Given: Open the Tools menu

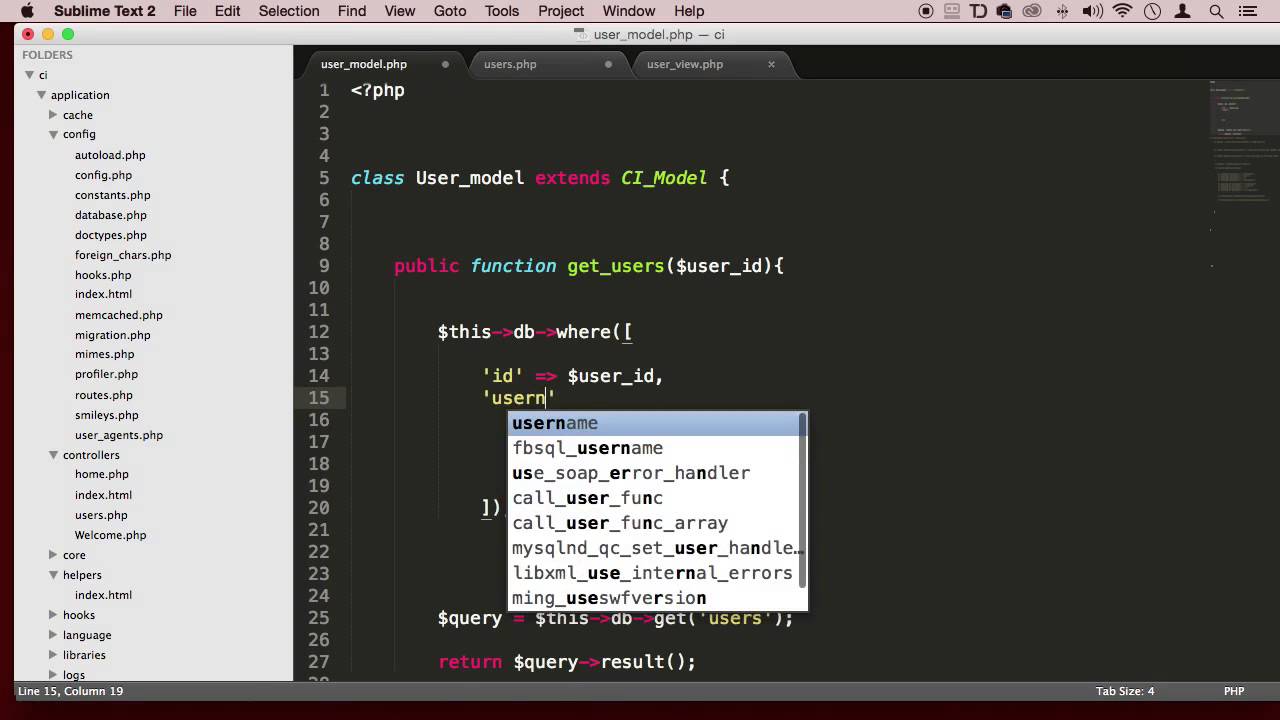Looking at the screenshot, I should click(x=502, y=11).
